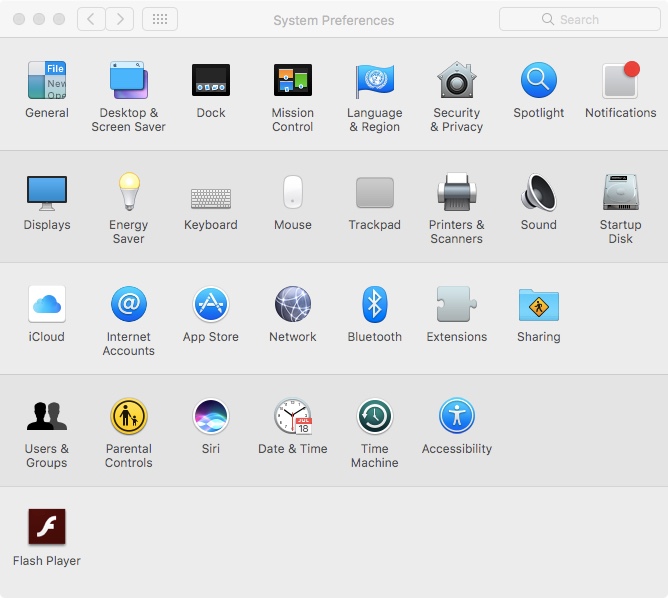Click the Show All grid button
The width and height of the screenshot is (668, 598).
[x=160, y=19]
